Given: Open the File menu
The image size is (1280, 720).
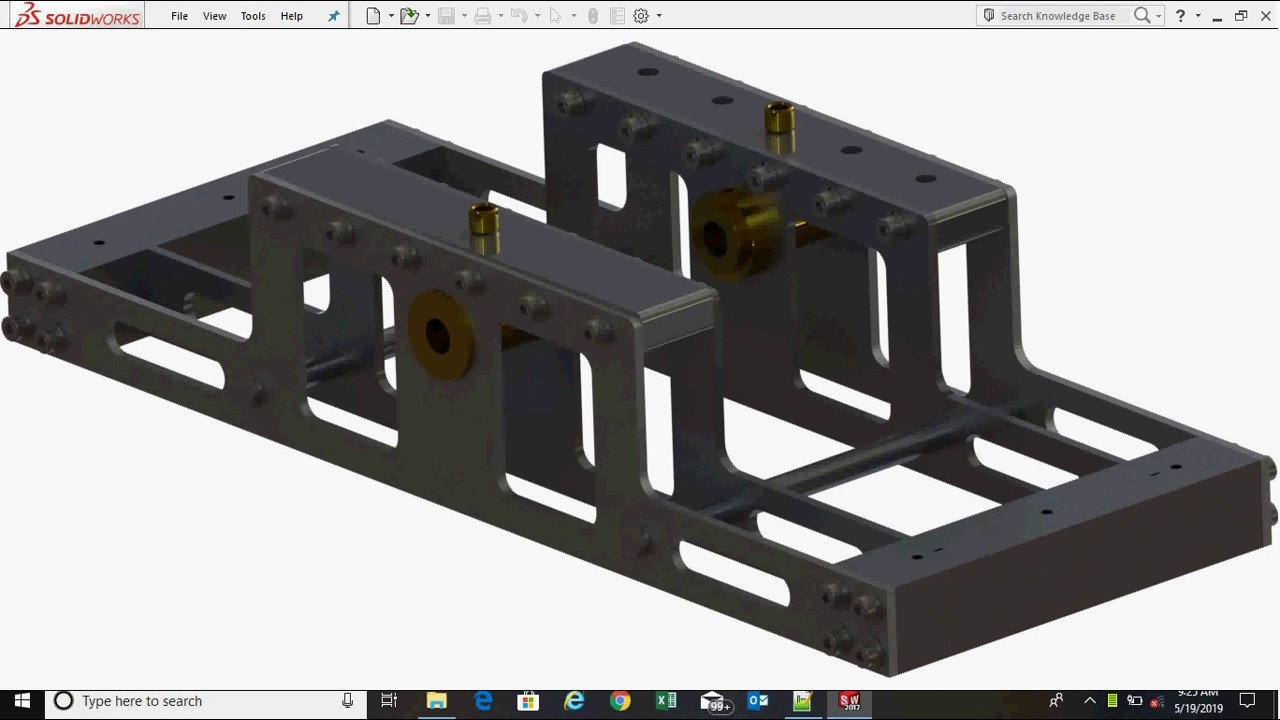Looking at the screenshot, I should [180, 16].
